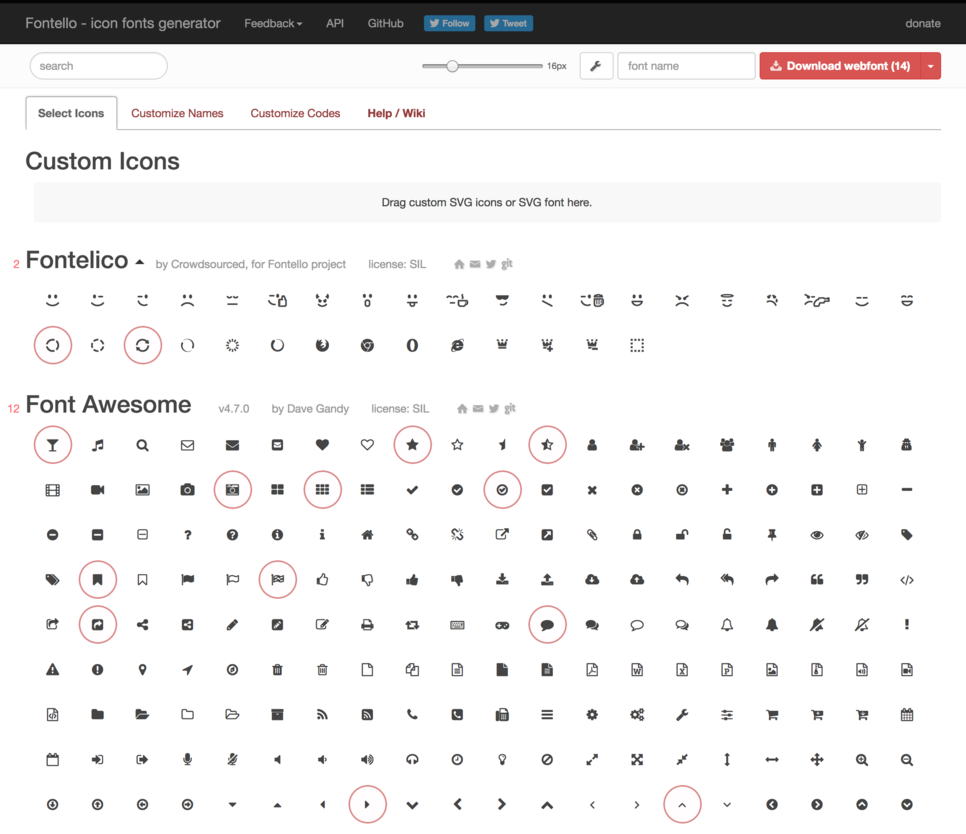Focus the search input field
The width and height of the screenshot is (966, 834).
(99, 66)
